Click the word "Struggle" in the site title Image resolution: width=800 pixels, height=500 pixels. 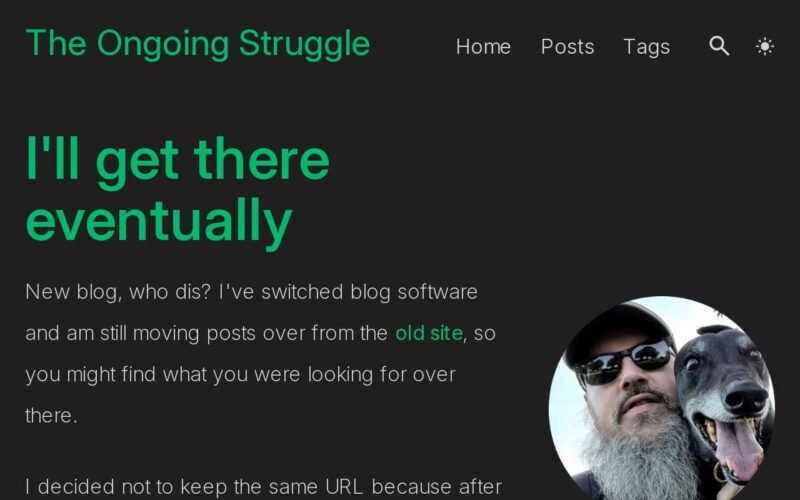(305, 45)
